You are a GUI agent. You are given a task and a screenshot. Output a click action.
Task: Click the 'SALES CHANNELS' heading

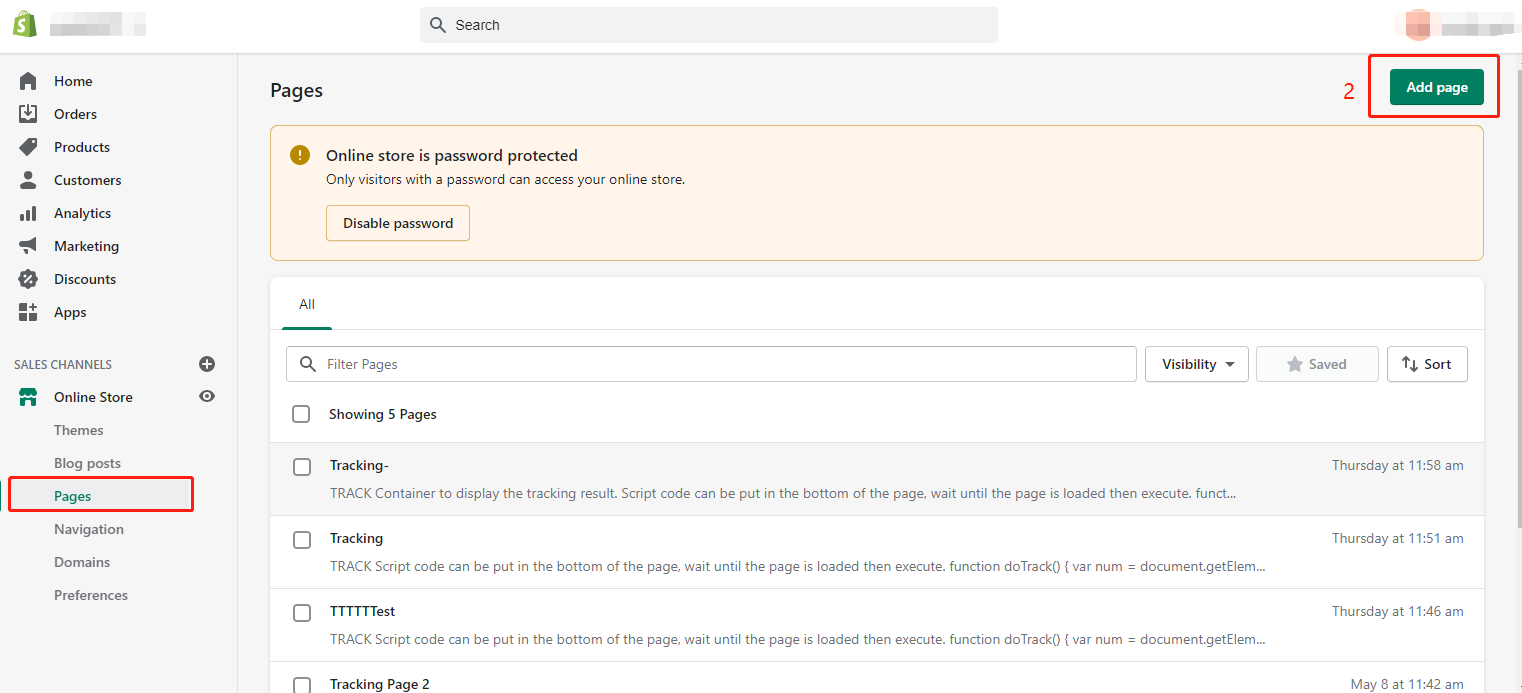63,365
